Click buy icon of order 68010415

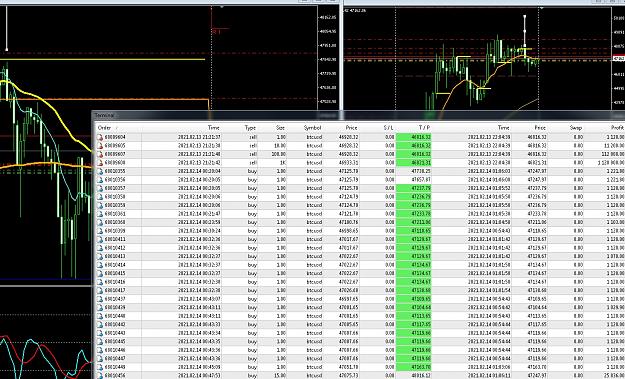[x=100, y=273]
